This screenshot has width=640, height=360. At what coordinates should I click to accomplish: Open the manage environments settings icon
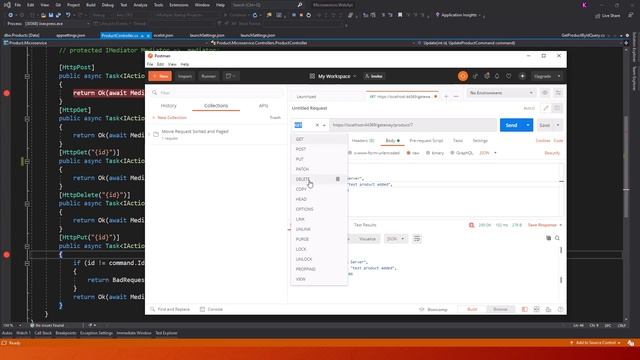(558, 93)
